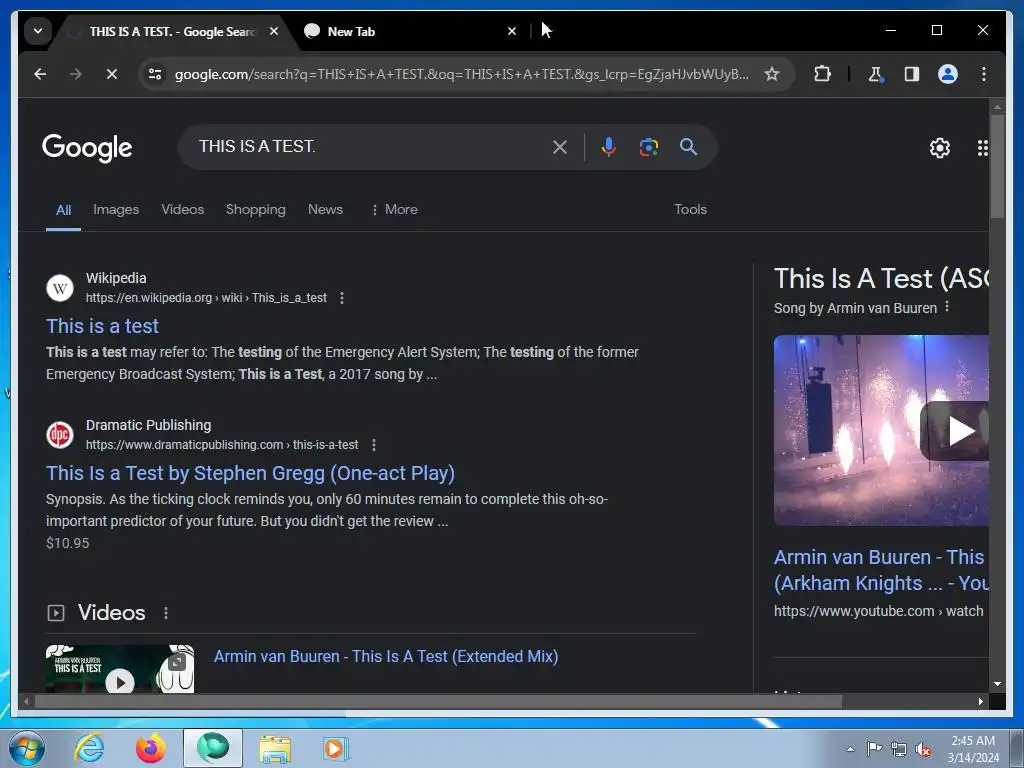Open Google quick settings gear
Screen dimensions: 1024x768
click(x=940, y=148)
